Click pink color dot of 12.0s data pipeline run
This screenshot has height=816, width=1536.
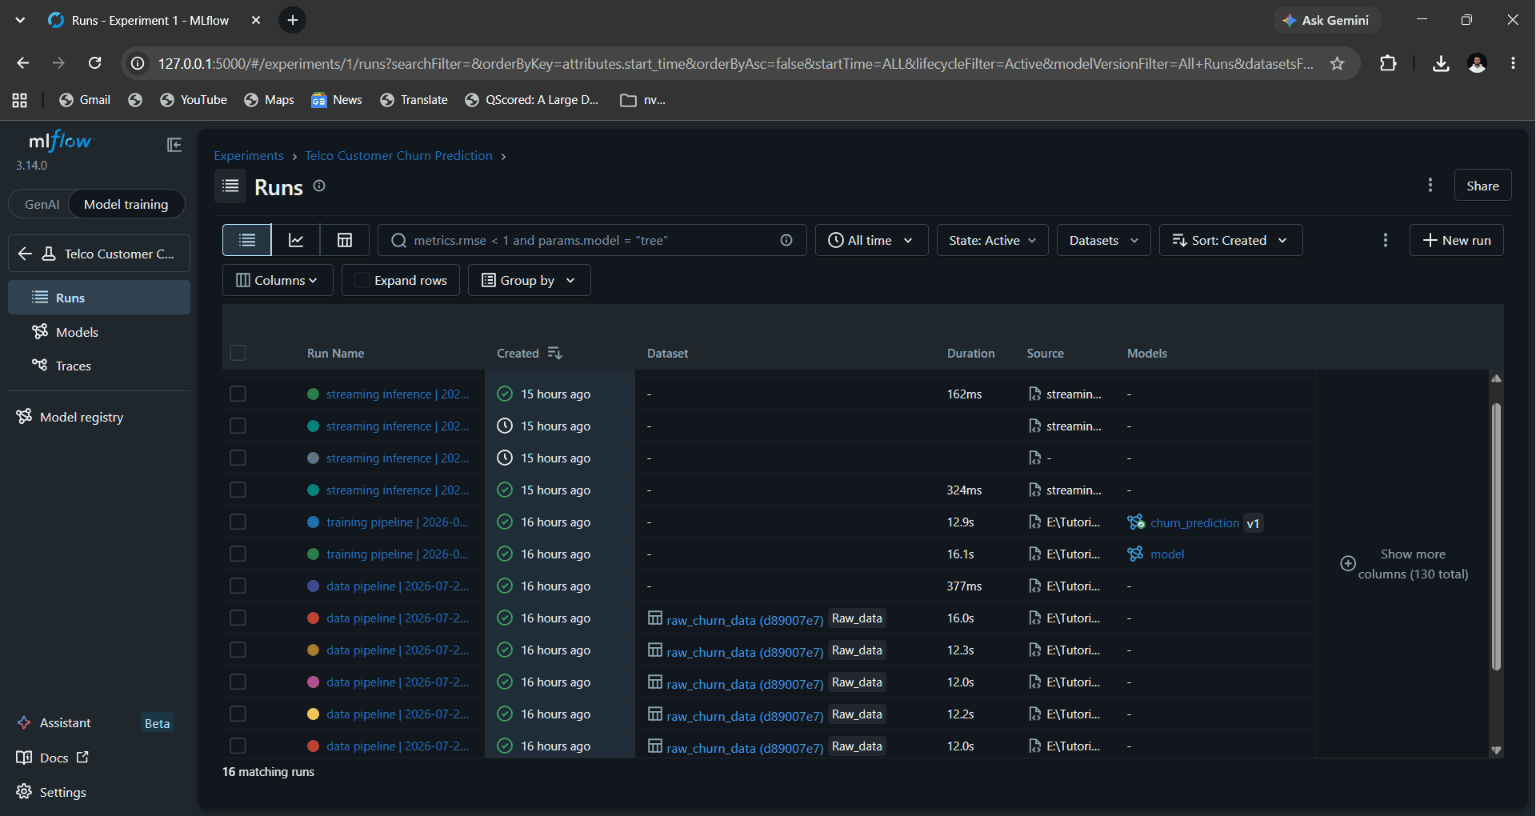313,682
